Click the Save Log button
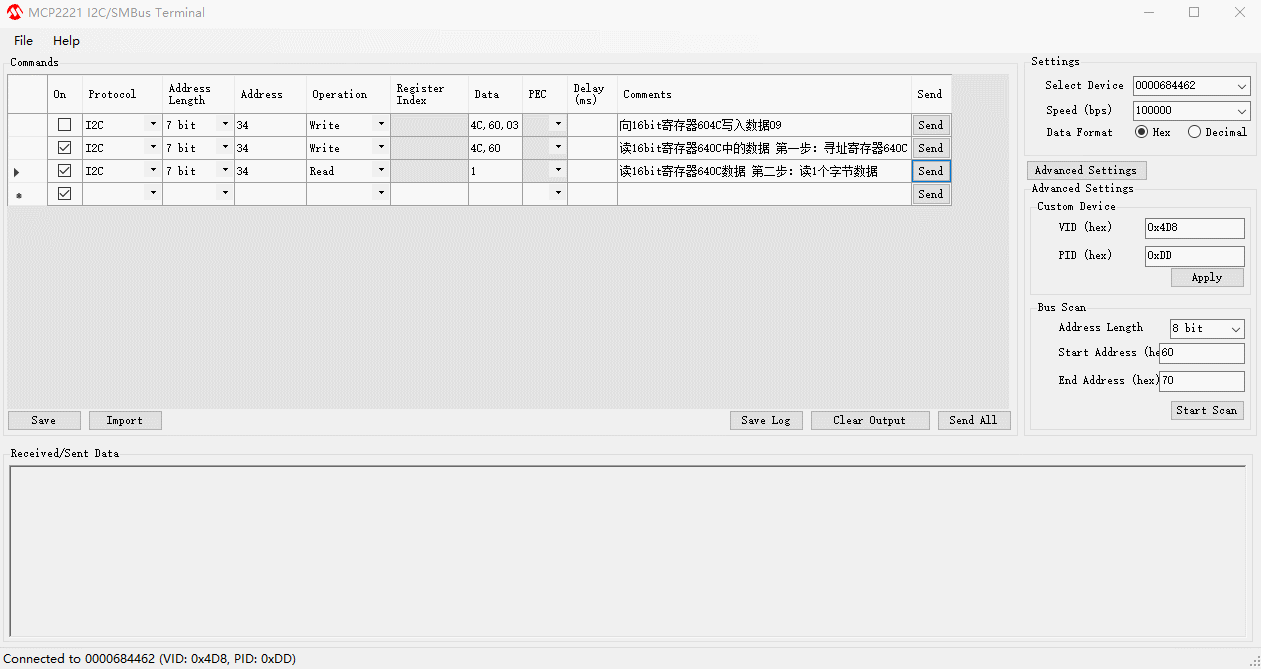 (x=766, y=420)
